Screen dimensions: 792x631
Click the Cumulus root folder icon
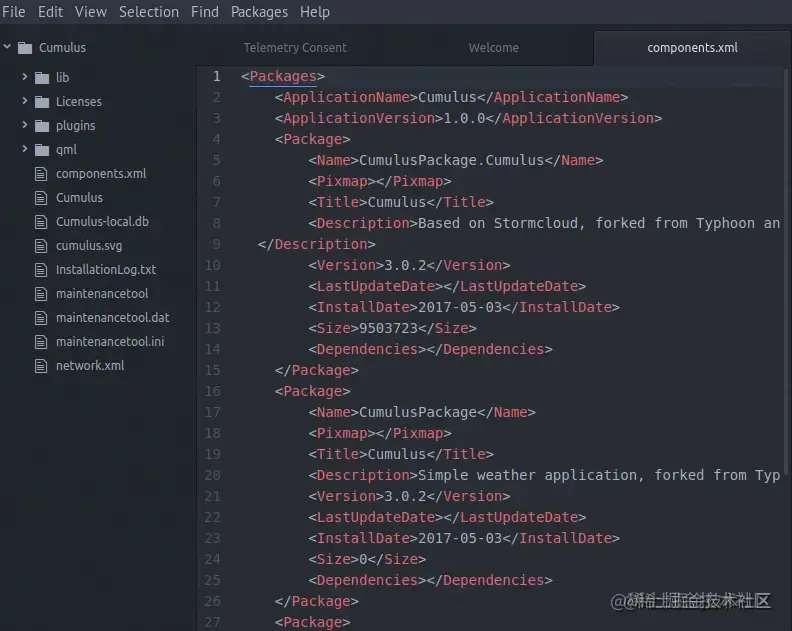click(25, 48)
